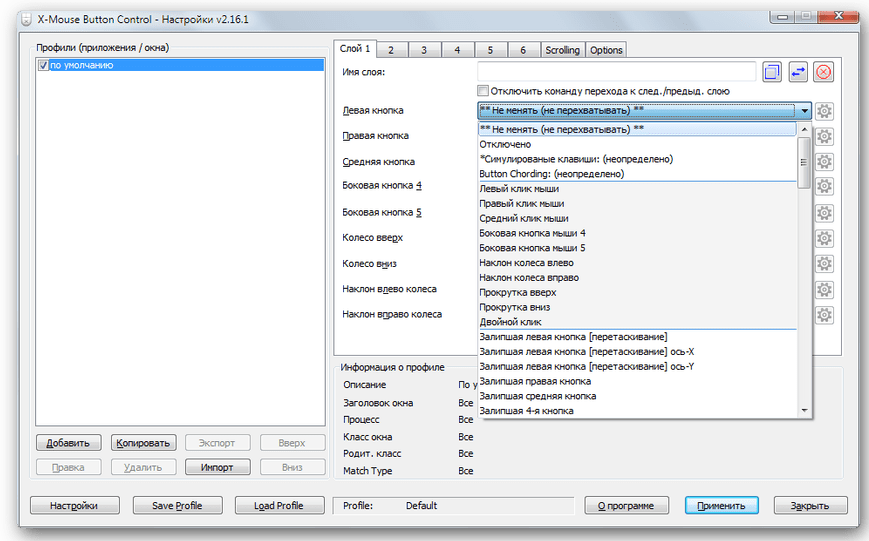Open gear settings for Боковая кнопка 5
Screen dimensions: 869x541
[x=824, y=213]
